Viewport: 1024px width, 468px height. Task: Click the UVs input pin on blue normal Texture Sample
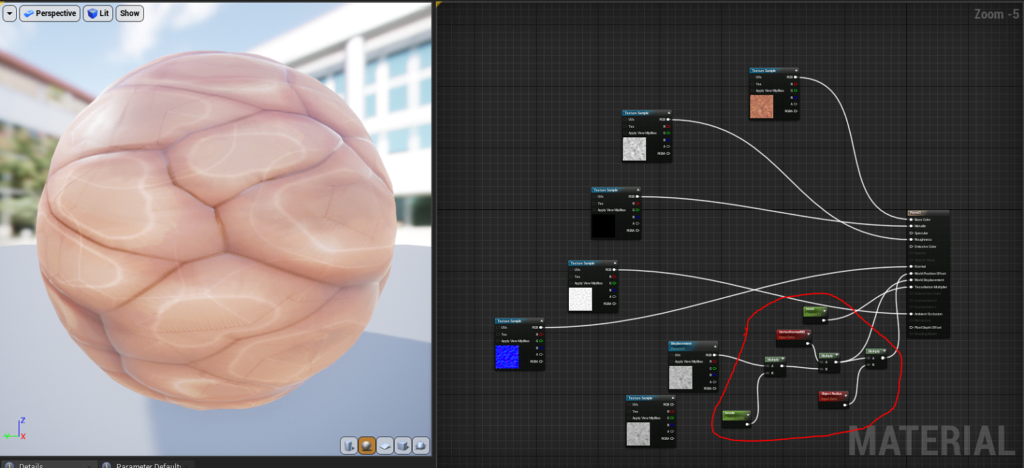pos(499,327)
